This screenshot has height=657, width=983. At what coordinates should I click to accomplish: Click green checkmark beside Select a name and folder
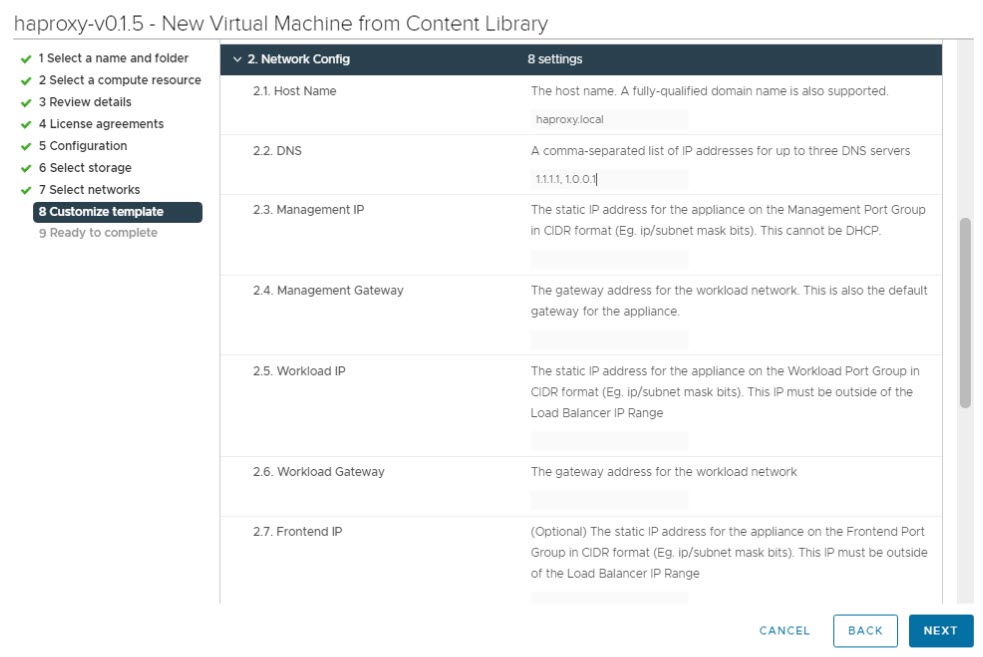(26, 59)
